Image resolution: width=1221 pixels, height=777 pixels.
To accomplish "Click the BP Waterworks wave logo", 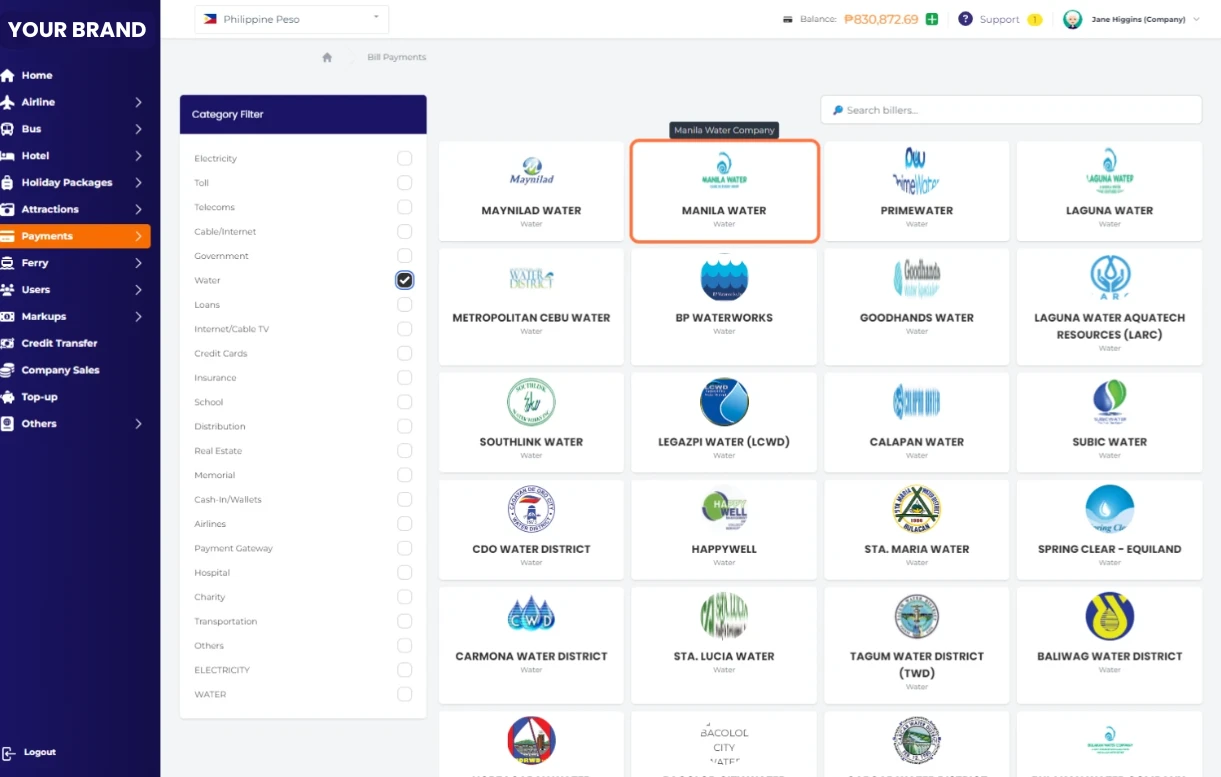I will coord(724,279).
